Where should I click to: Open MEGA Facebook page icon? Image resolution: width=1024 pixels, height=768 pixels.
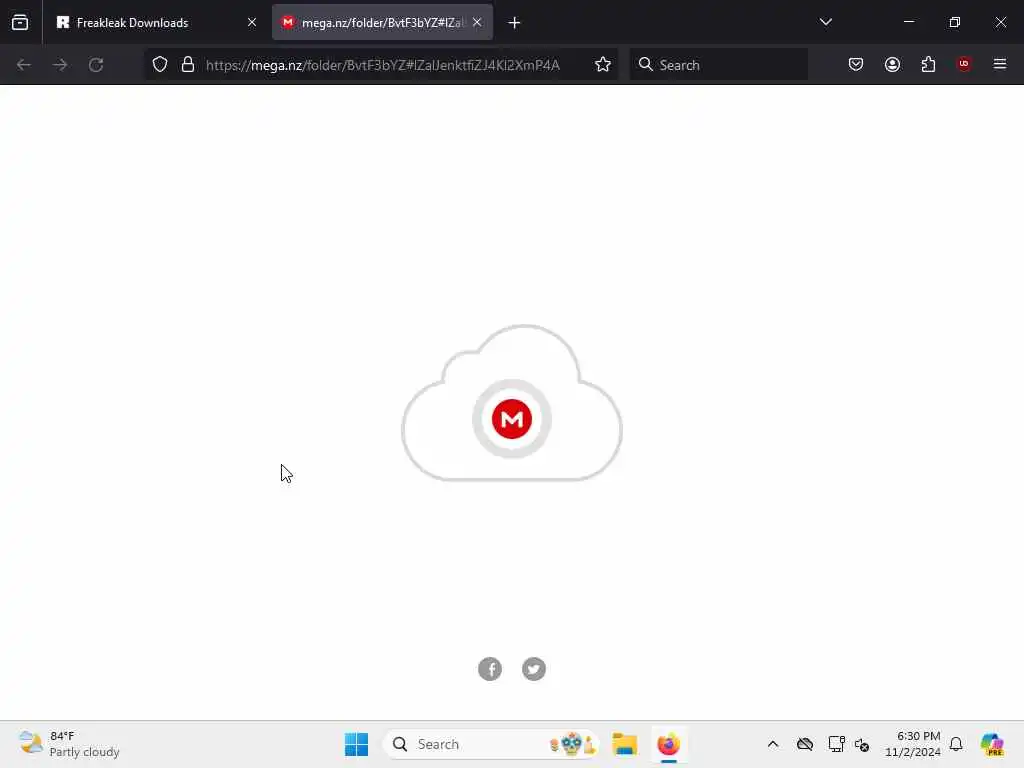tap(490, 669)
